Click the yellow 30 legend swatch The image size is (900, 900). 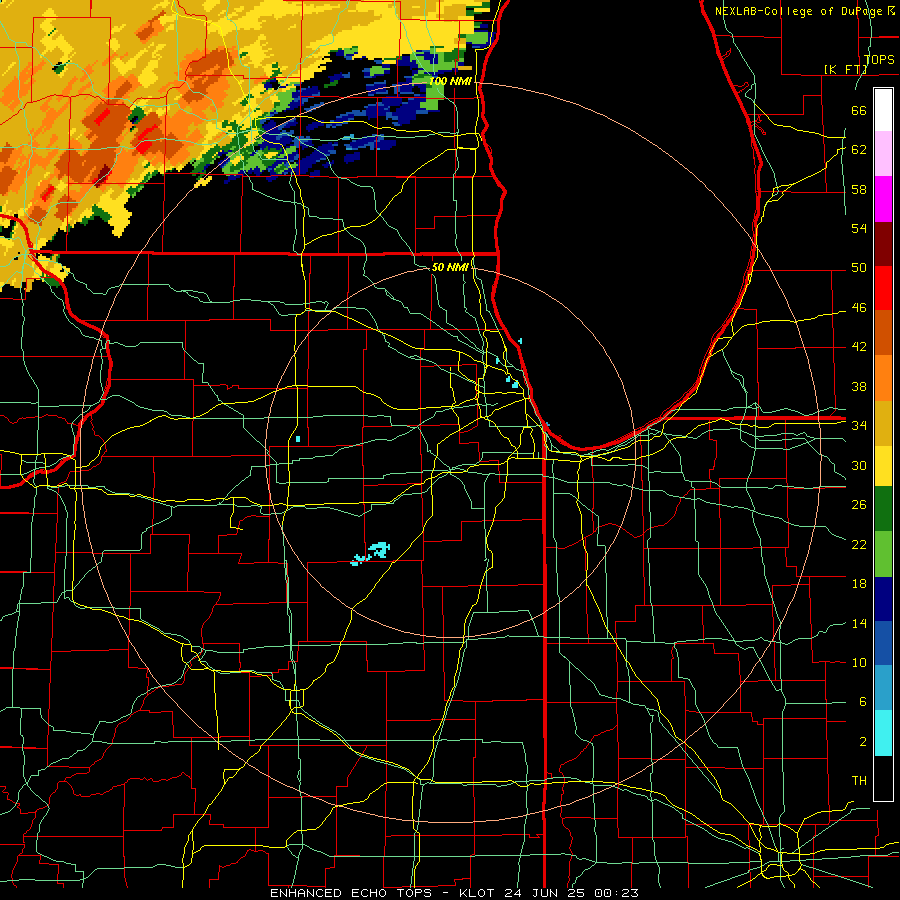[x=883, y=466]
